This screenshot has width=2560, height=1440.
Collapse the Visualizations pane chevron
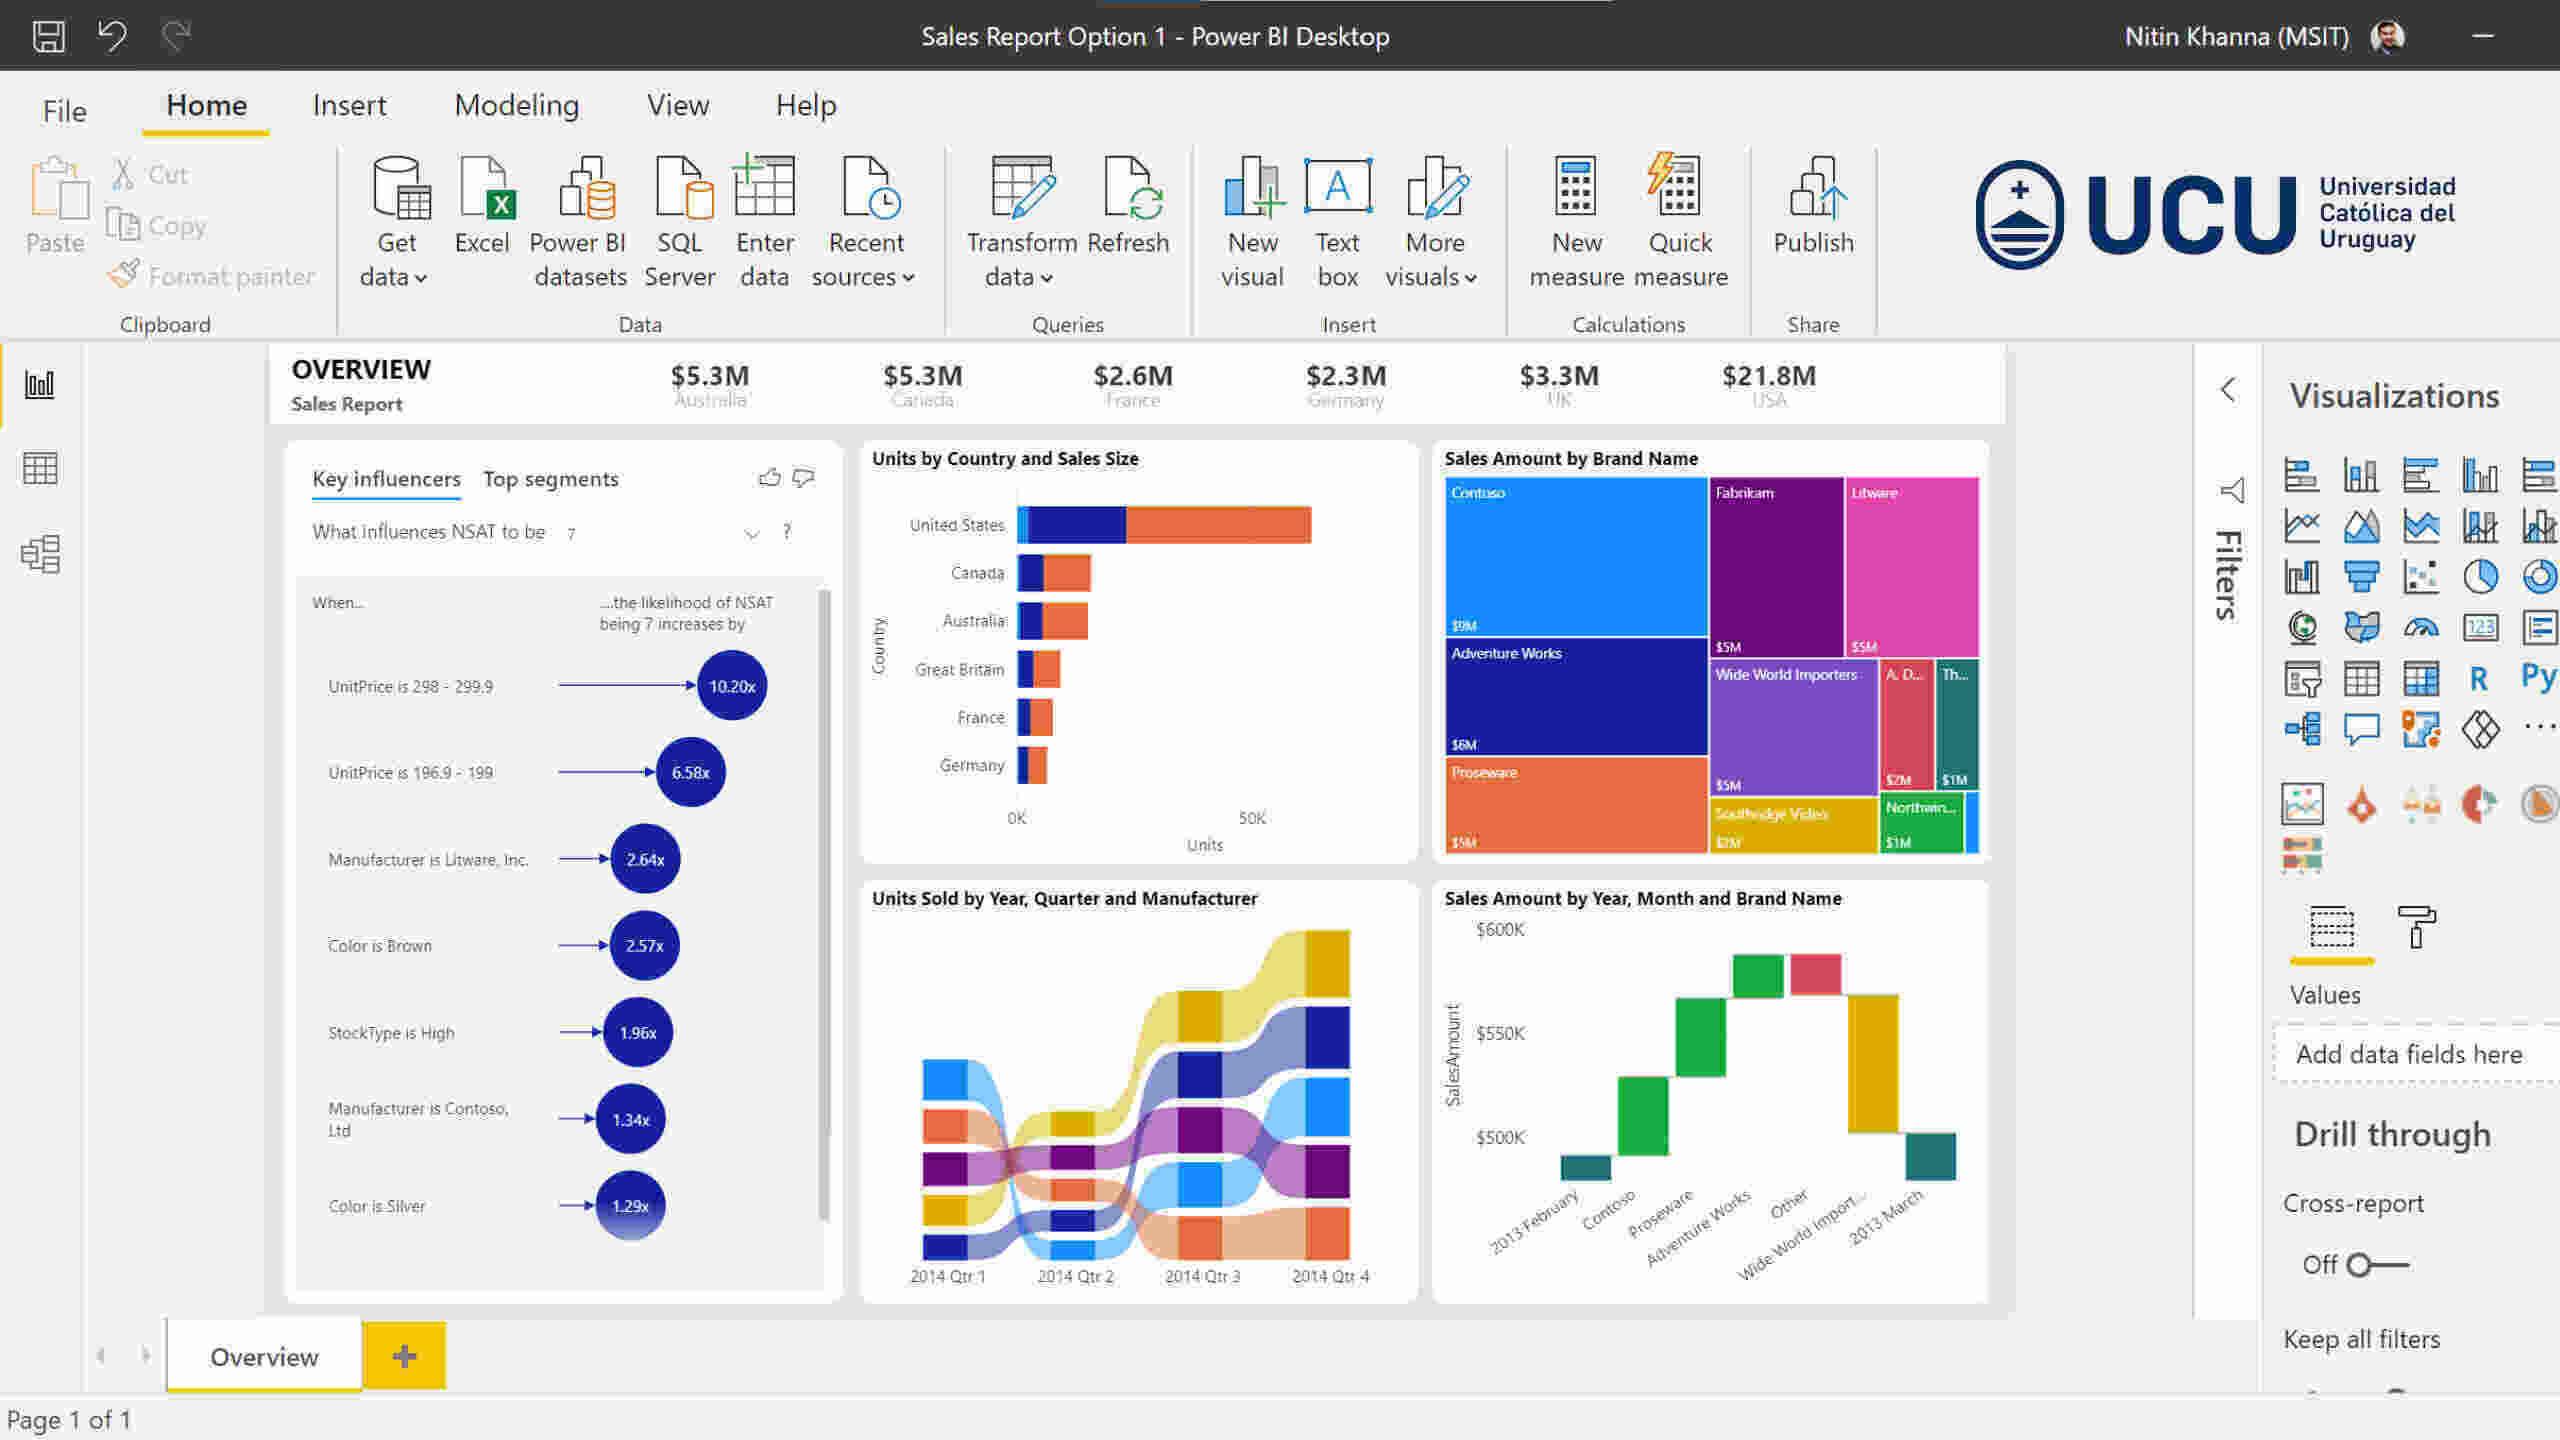pyautogui.click(x=2228, y=389)
